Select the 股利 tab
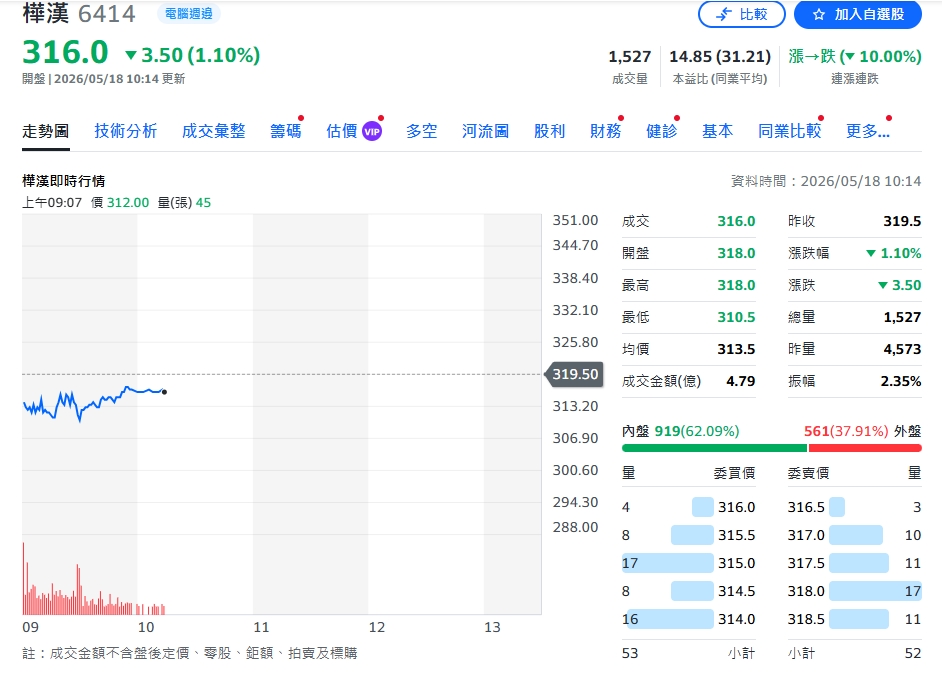The height and width of the screenshot is (674, 942). 550,131
